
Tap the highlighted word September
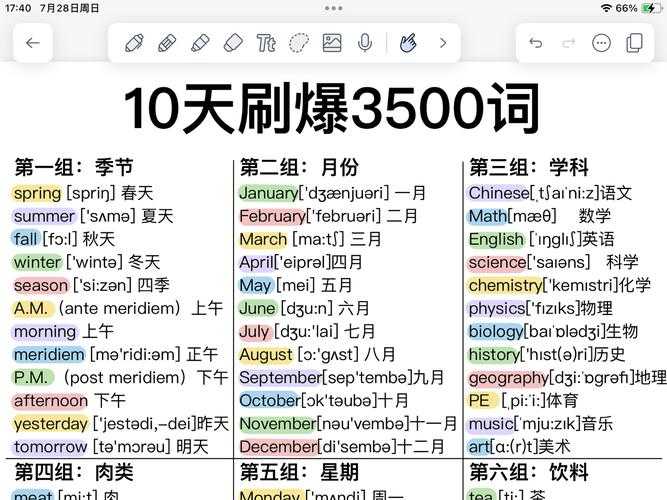[x=280, y=378]
